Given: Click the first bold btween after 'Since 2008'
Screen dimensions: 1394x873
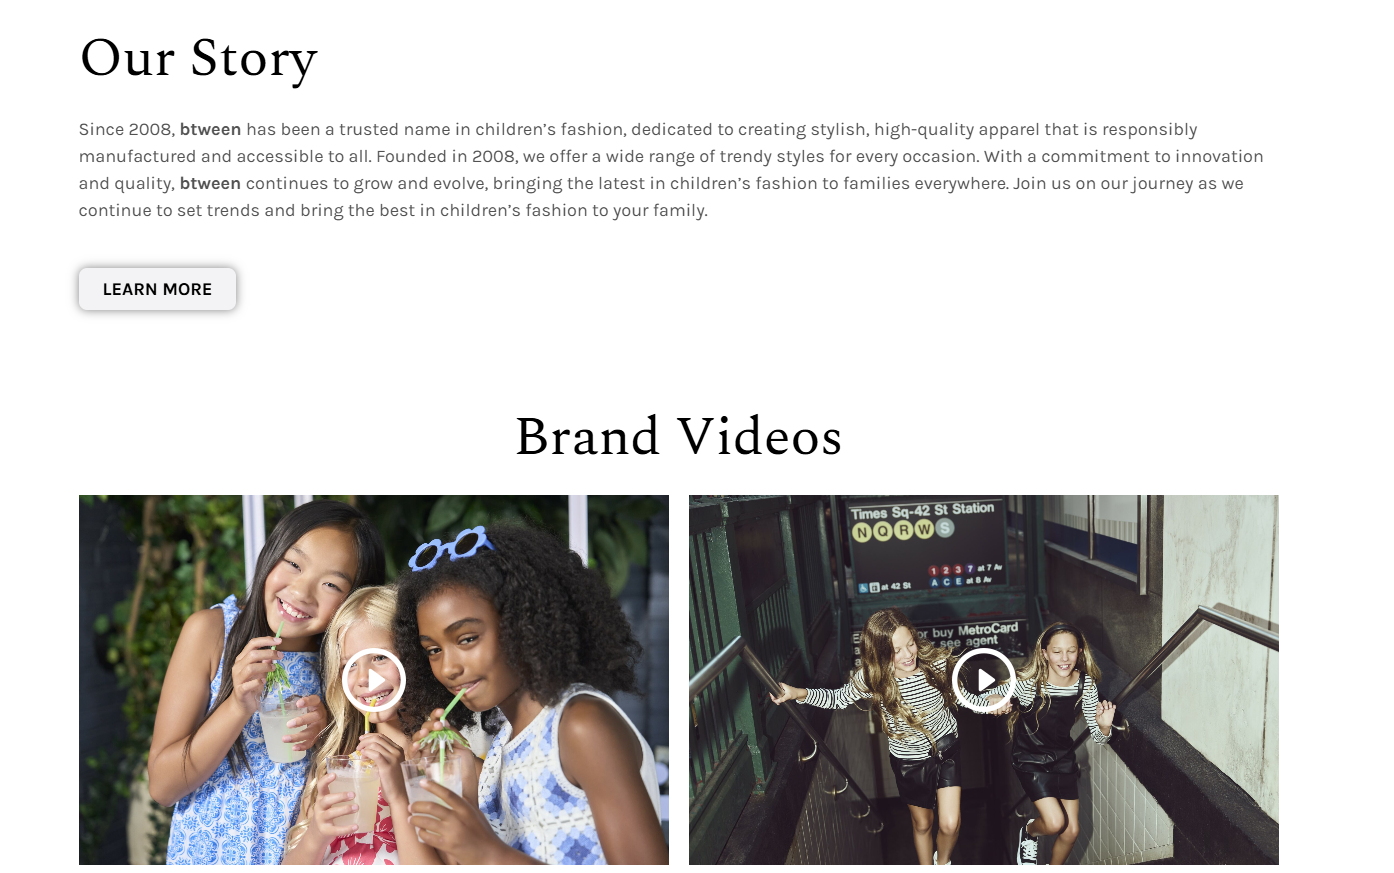Looking at the screenshot, I should click(x=210, y=129).
